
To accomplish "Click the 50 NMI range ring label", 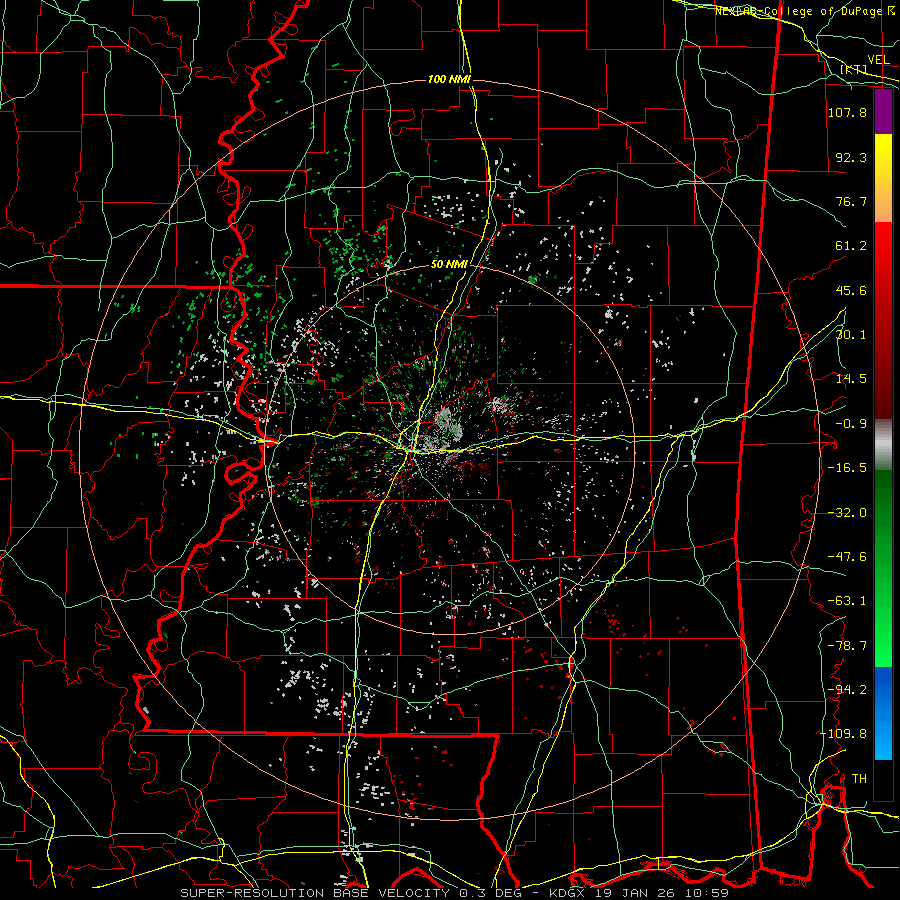I will click(449, 265).
